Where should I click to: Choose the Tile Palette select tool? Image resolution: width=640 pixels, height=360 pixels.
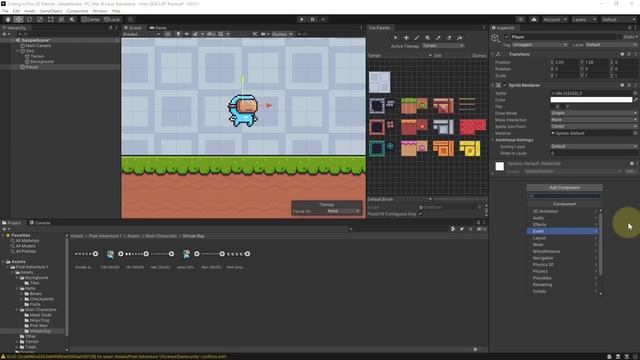[x=395, y=38]
